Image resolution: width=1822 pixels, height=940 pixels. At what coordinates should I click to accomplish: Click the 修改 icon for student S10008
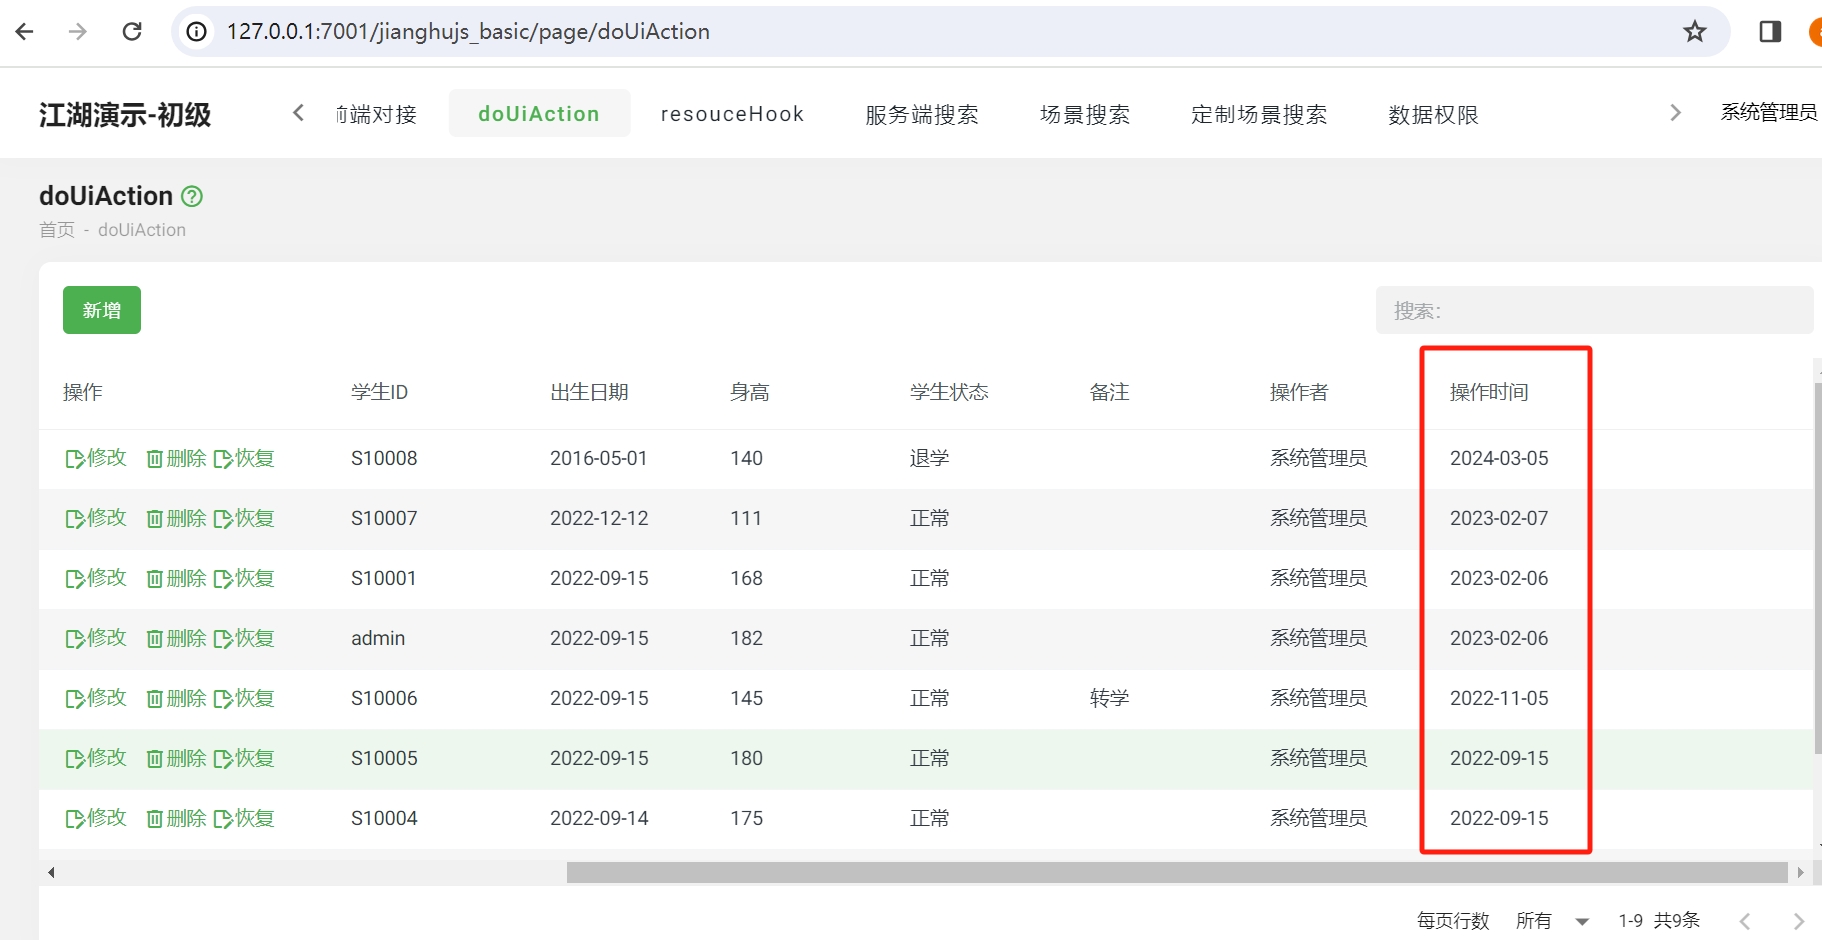pos(95,458)
